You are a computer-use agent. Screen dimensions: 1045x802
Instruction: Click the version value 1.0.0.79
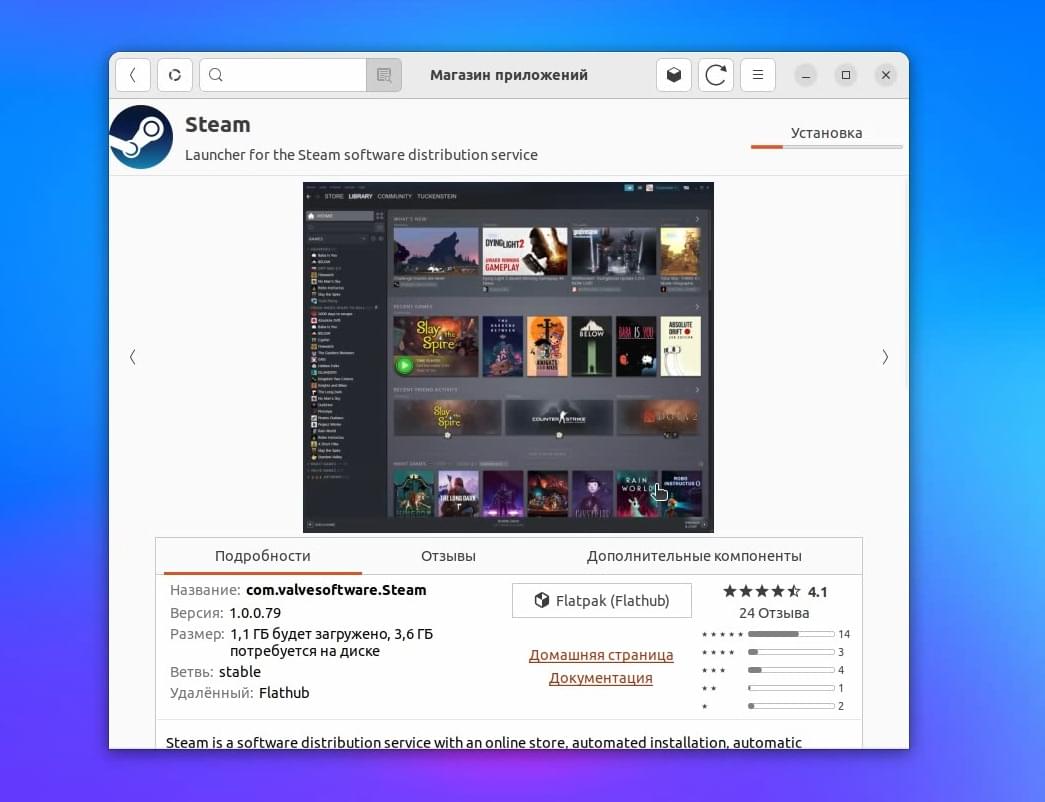click(x=255, y=613)
